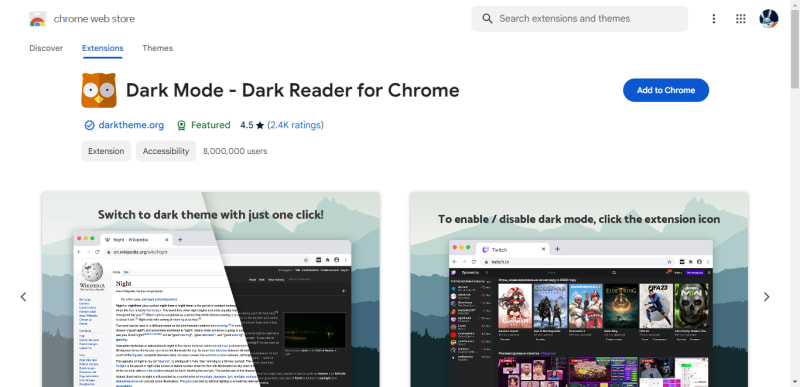Go to the Discover tab
800x387 pixels.
point(46,48)
